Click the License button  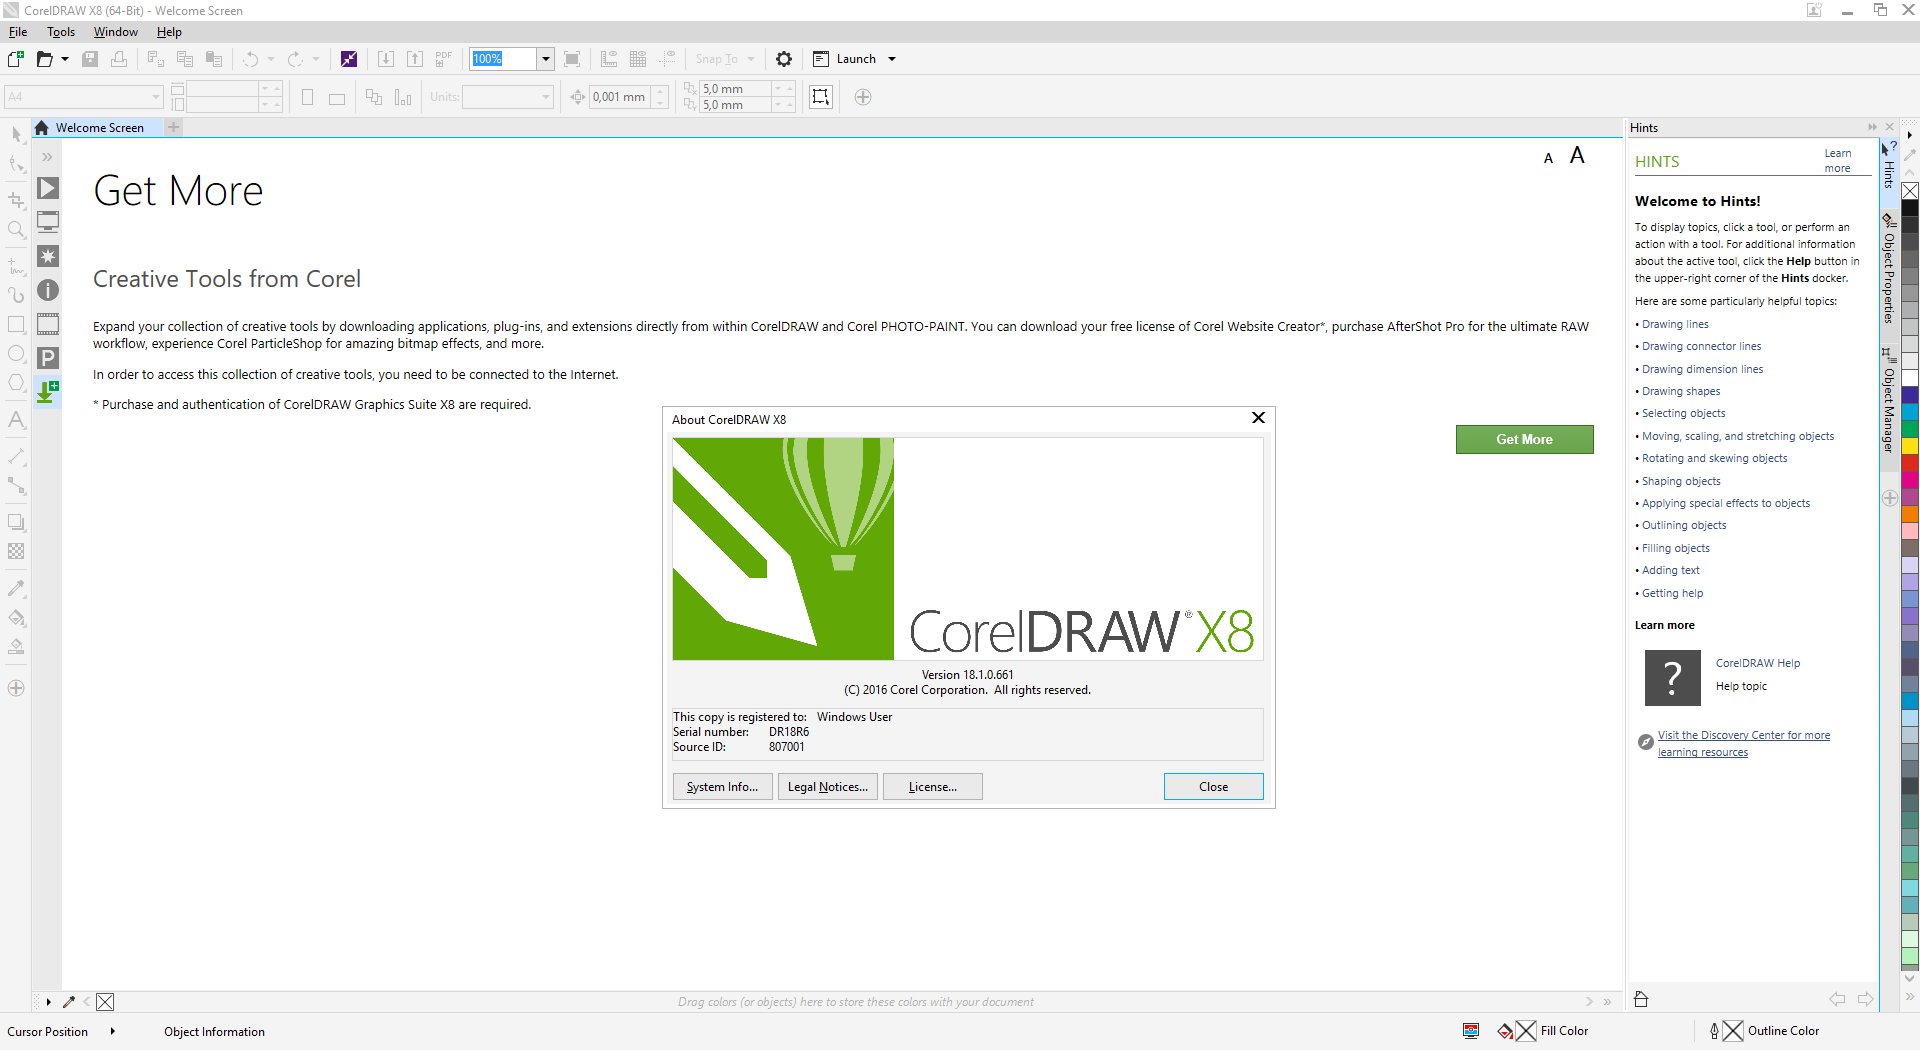coord(932,787)
